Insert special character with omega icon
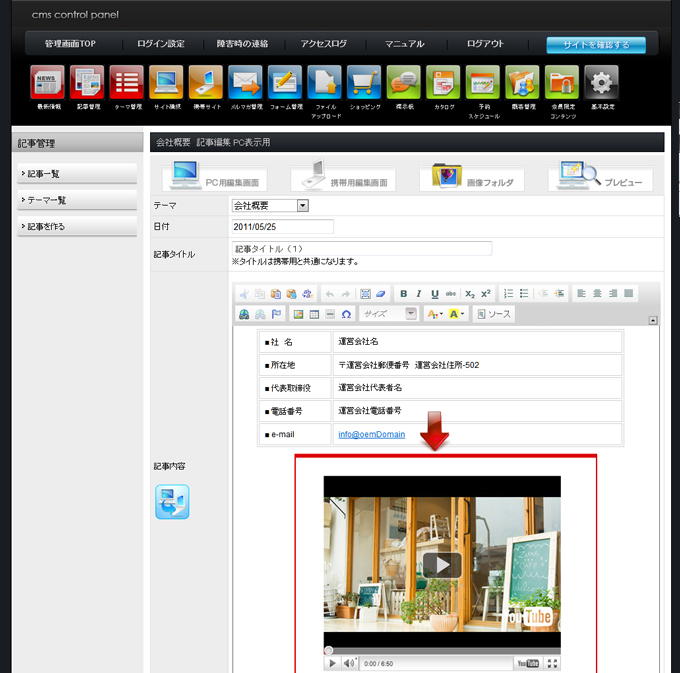 346,314
